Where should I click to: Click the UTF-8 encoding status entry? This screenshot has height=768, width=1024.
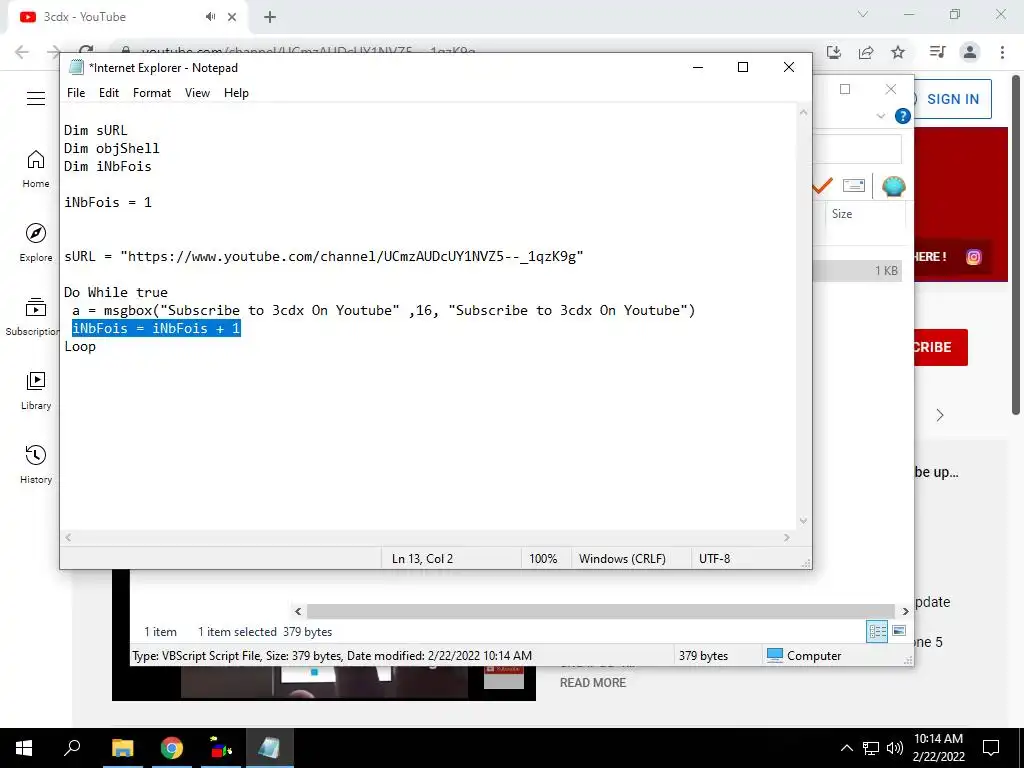[x=714, y=559]
